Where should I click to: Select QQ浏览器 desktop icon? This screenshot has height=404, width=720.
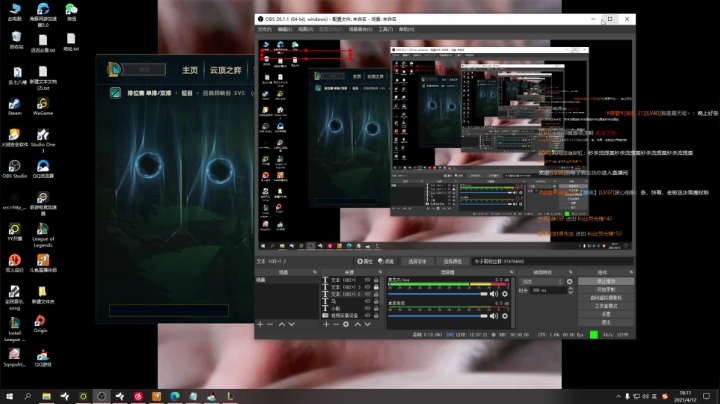(x=43, y=169)
